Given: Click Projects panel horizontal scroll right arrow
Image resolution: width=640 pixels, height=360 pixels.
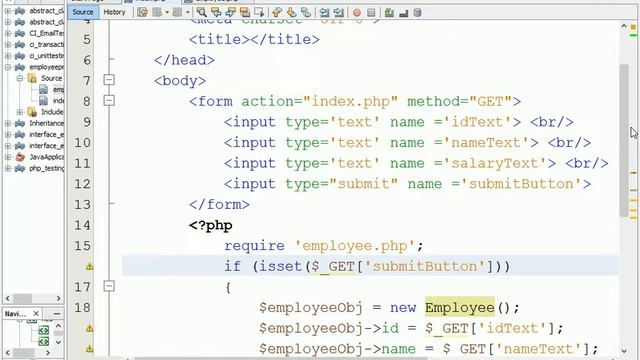Looking at the screenshot, I should tap(58, 298).
